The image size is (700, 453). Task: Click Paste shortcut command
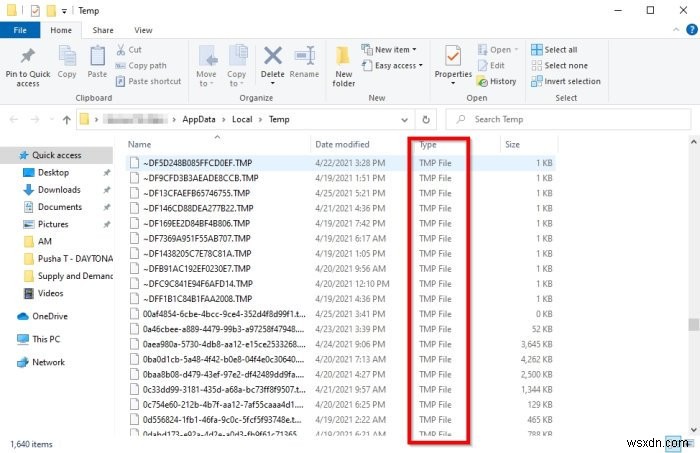149,81
